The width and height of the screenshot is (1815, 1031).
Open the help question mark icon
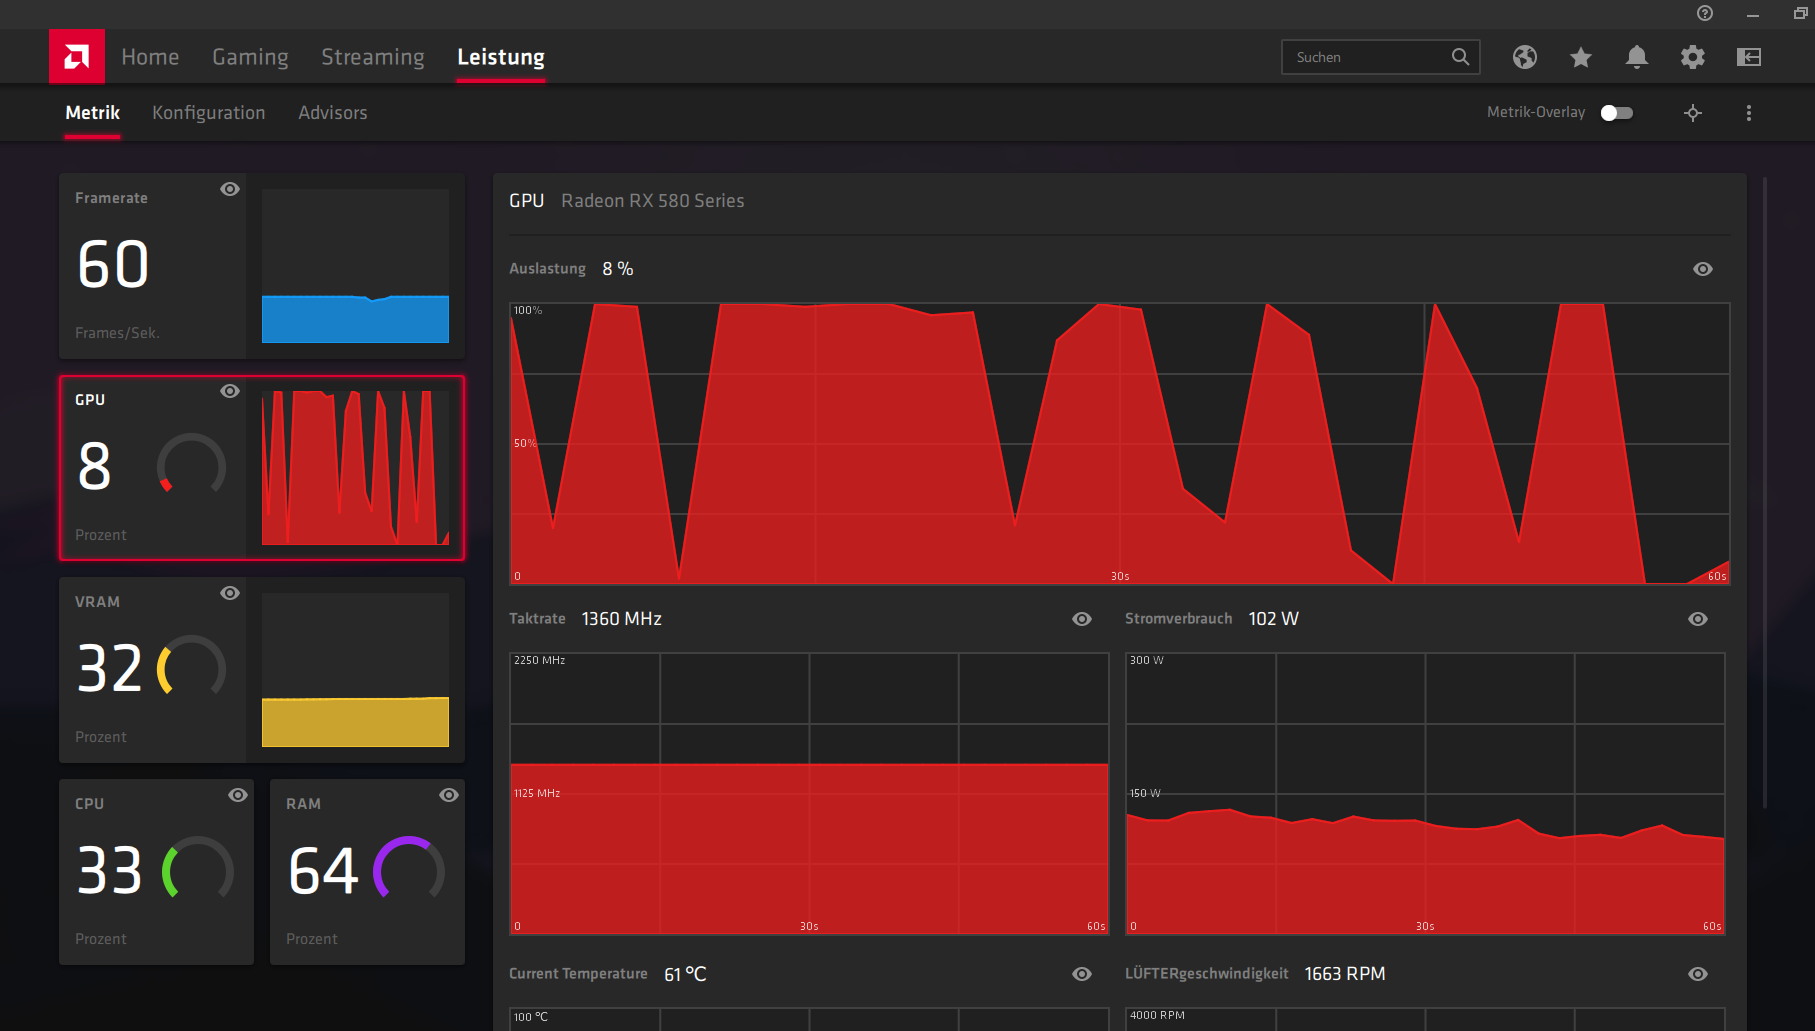[x=1705, y=13]
